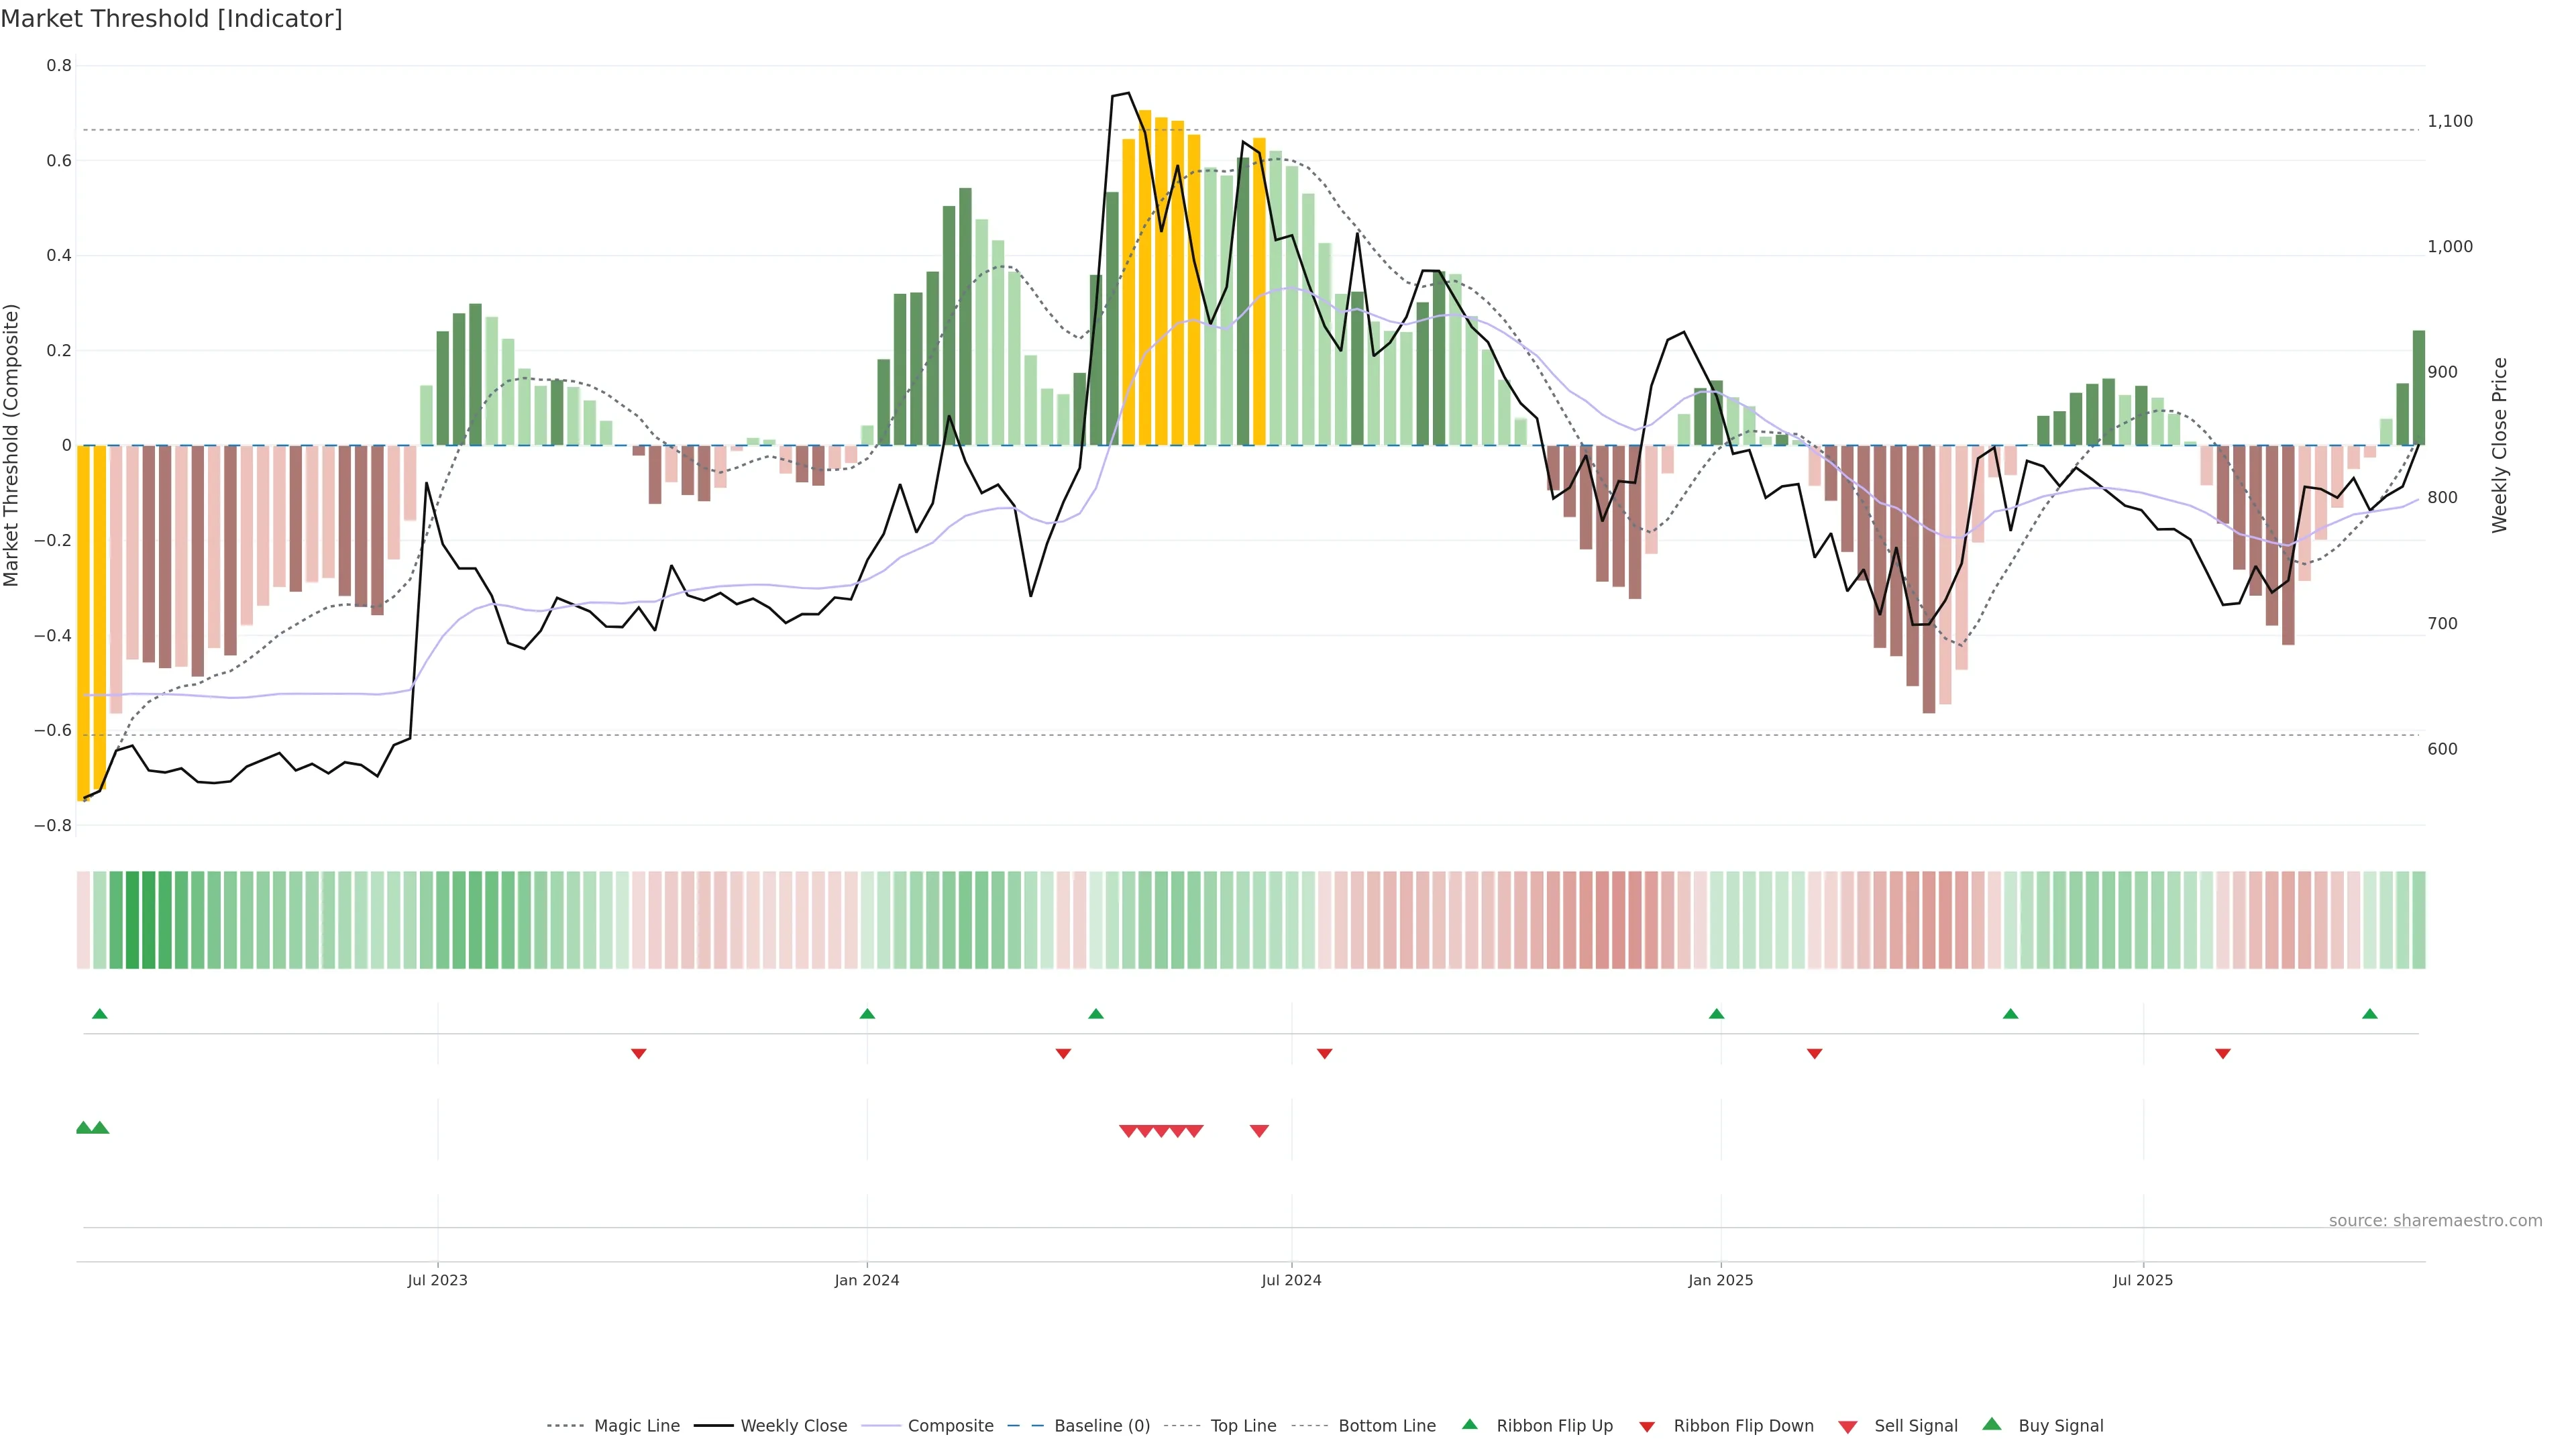Toggle Magic Line legend entry
The height and width of the screenshot is (1449, 2576).
coord(636,1426)
